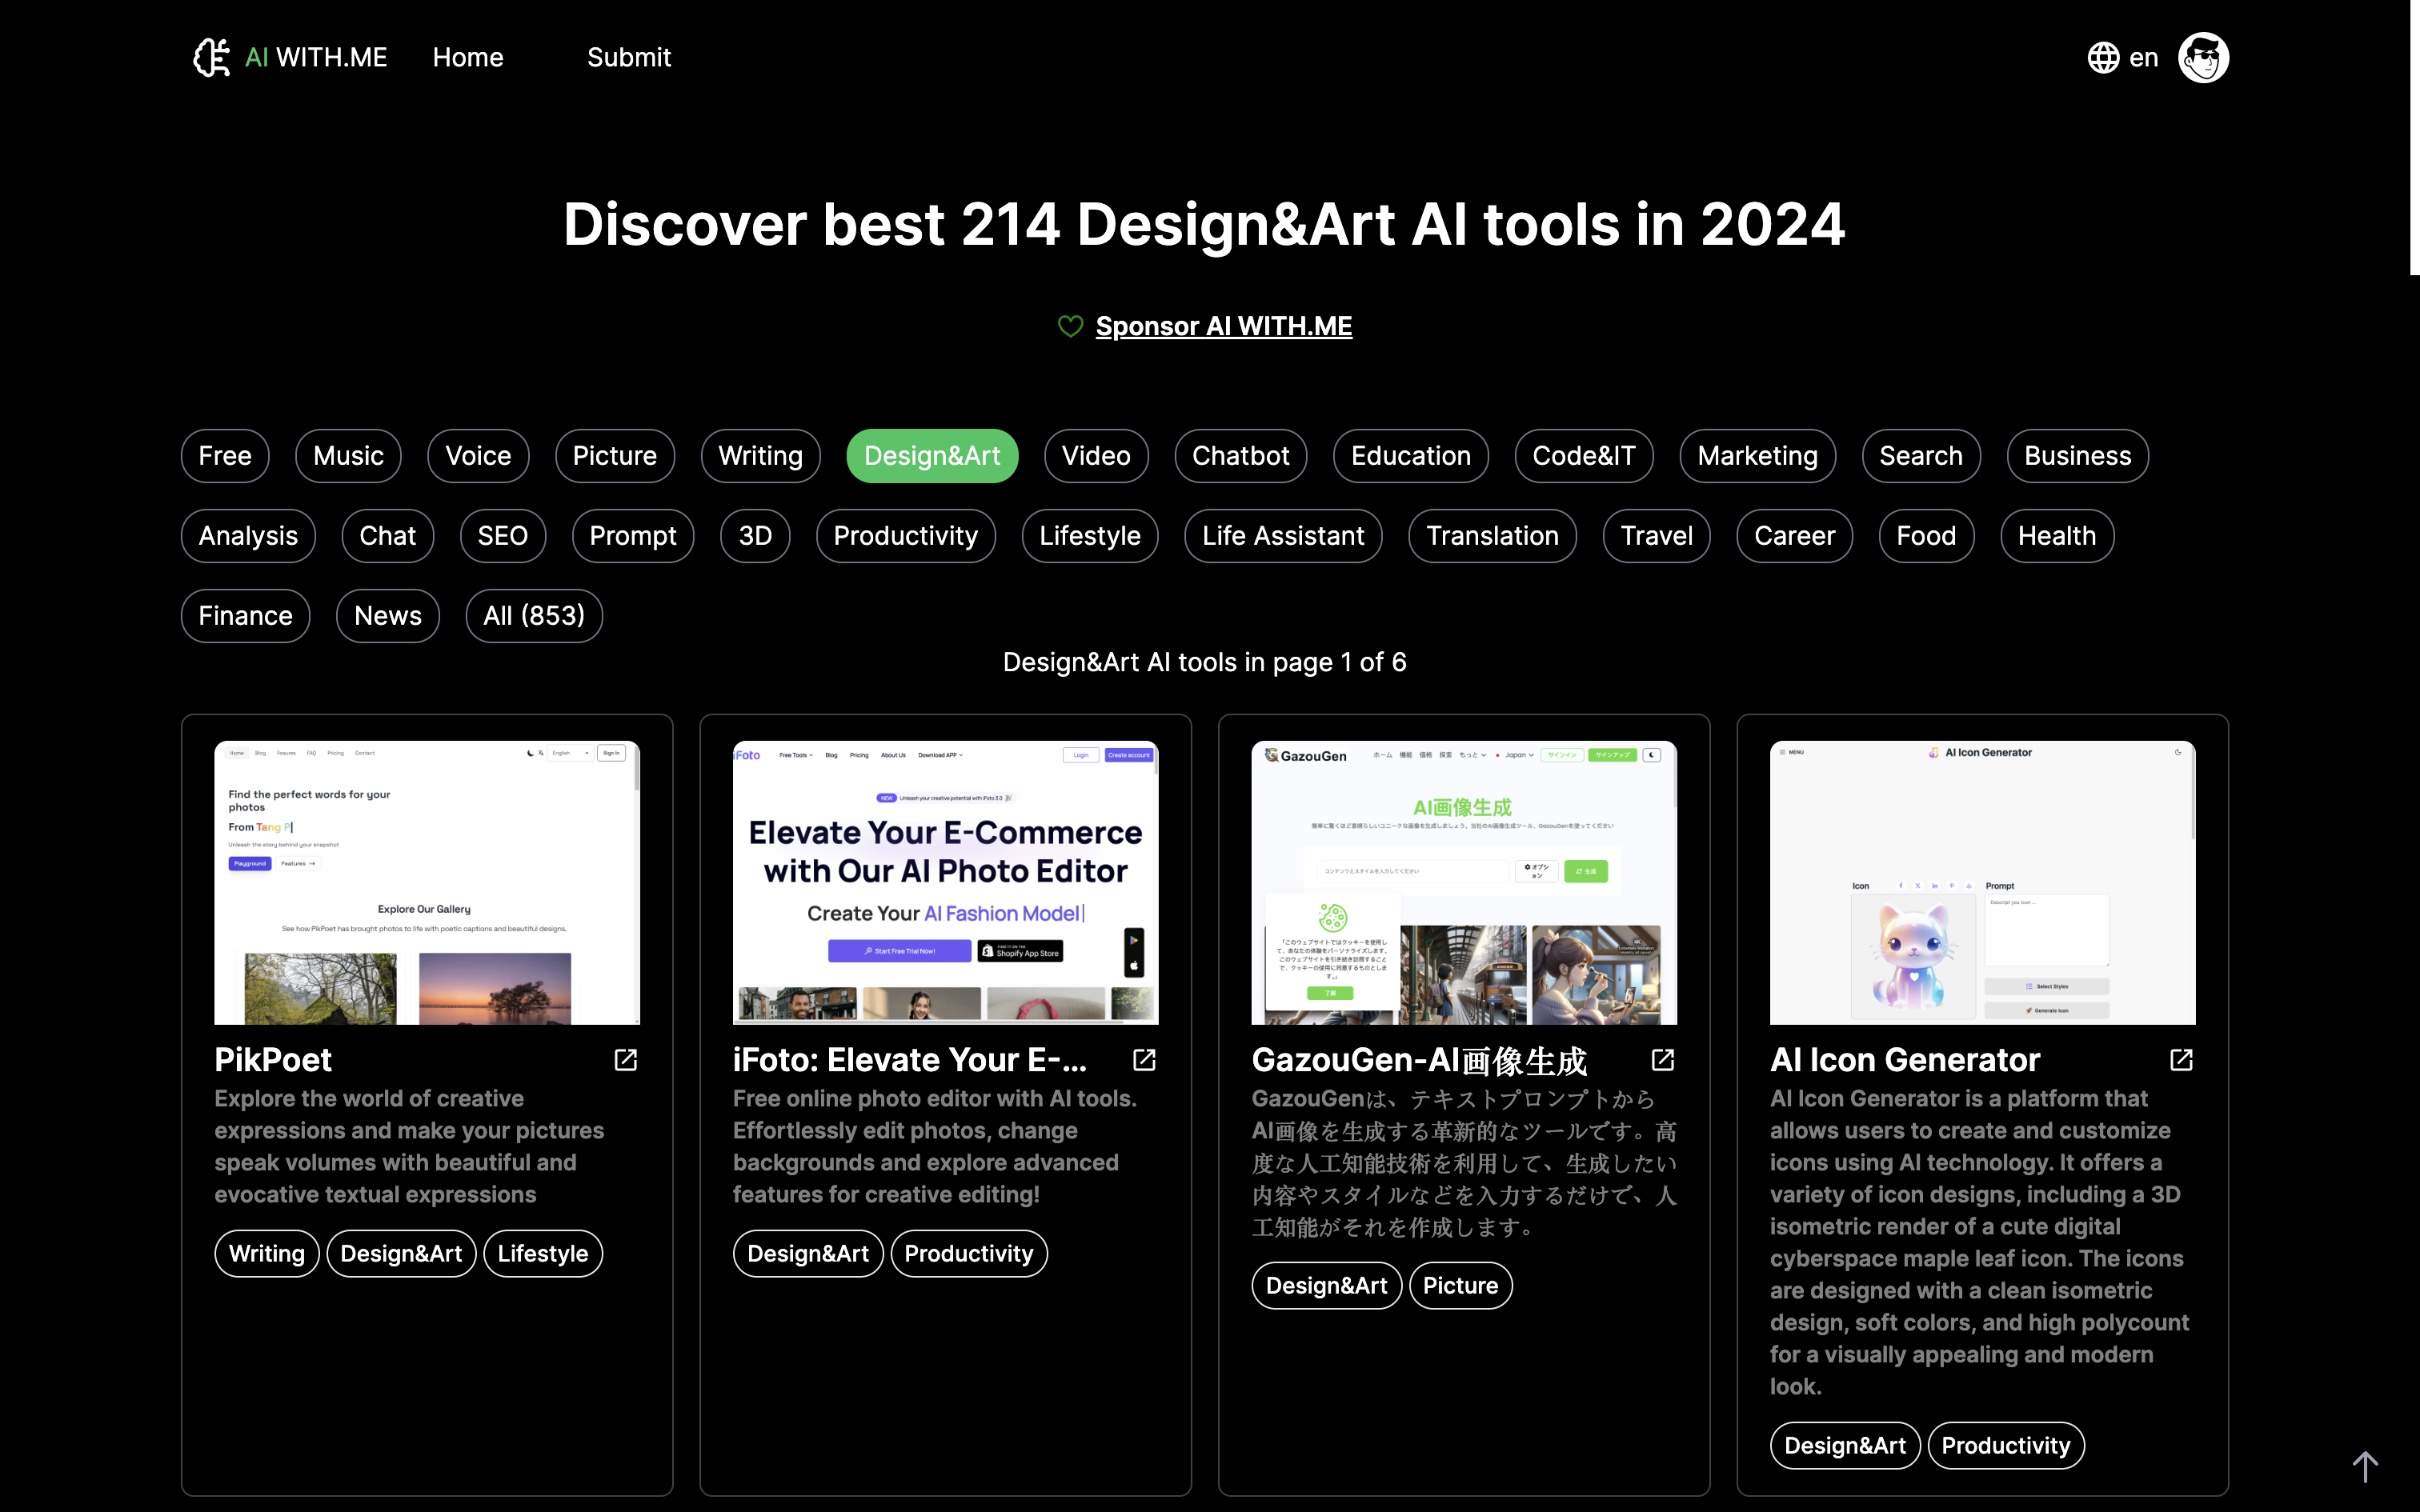This screenshot has height=1512, width=2420.
Task: Deselect the active Design&Art category filter
Action: pyautogui.click(x=931, y=456)
